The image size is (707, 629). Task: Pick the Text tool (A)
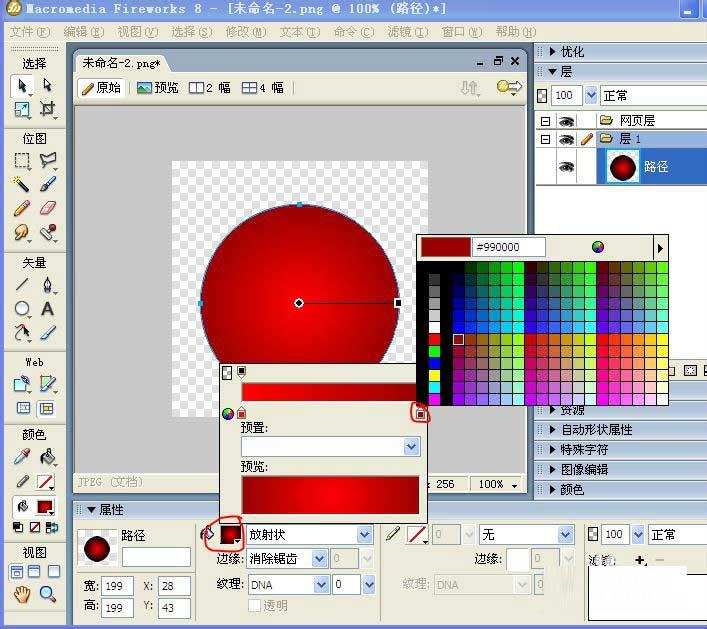tap(47, 309)
